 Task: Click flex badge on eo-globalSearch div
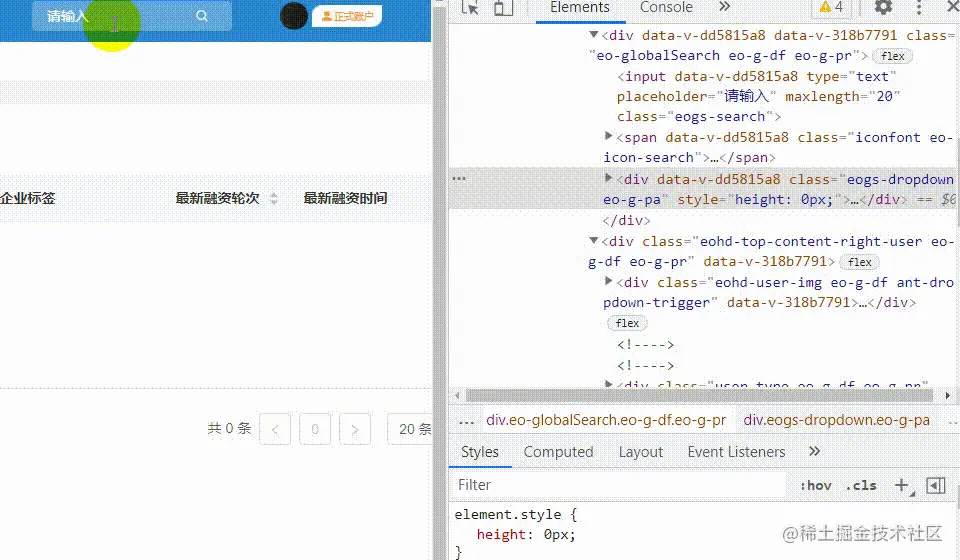[893, 56]
